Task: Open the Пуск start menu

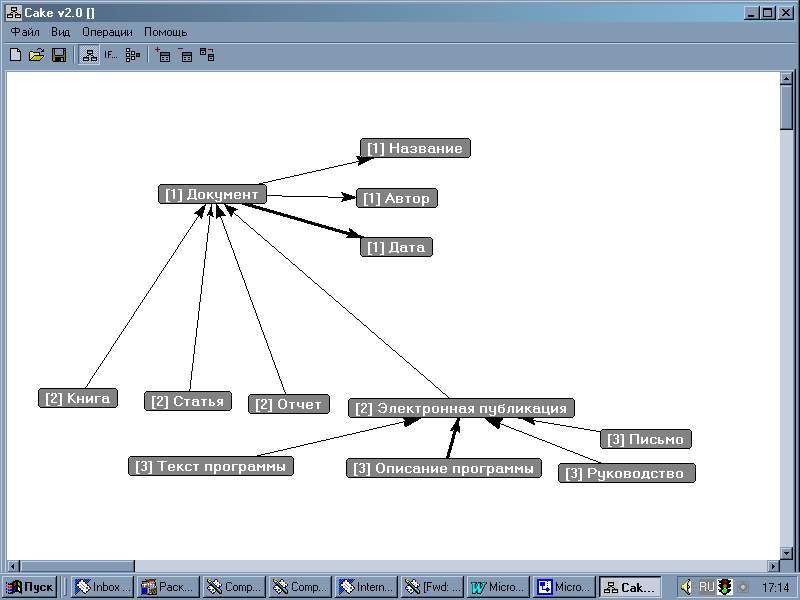Action: pos(30,587)
